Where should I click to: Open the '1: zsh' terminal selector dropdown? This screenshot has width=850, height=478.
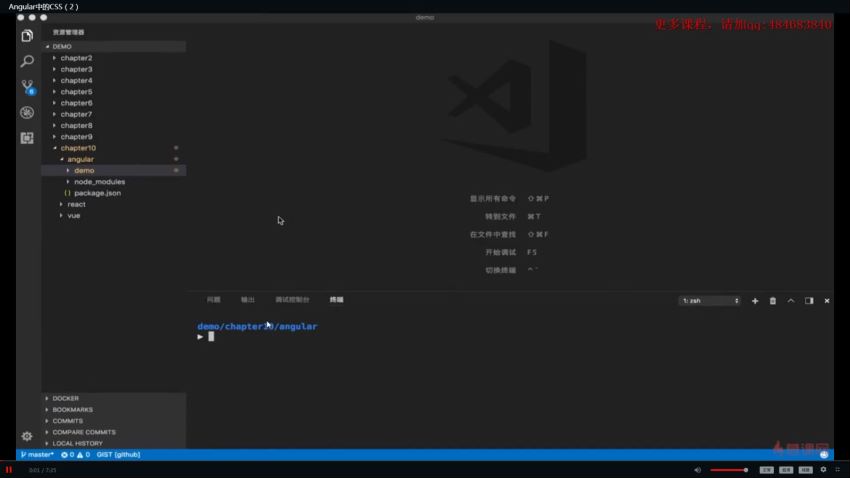point(710,301)
